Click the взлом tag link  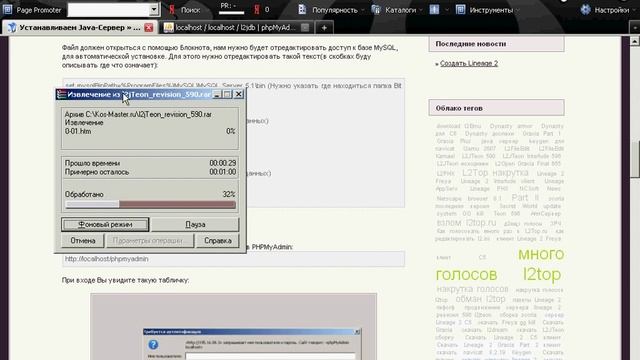pos(449,223)
